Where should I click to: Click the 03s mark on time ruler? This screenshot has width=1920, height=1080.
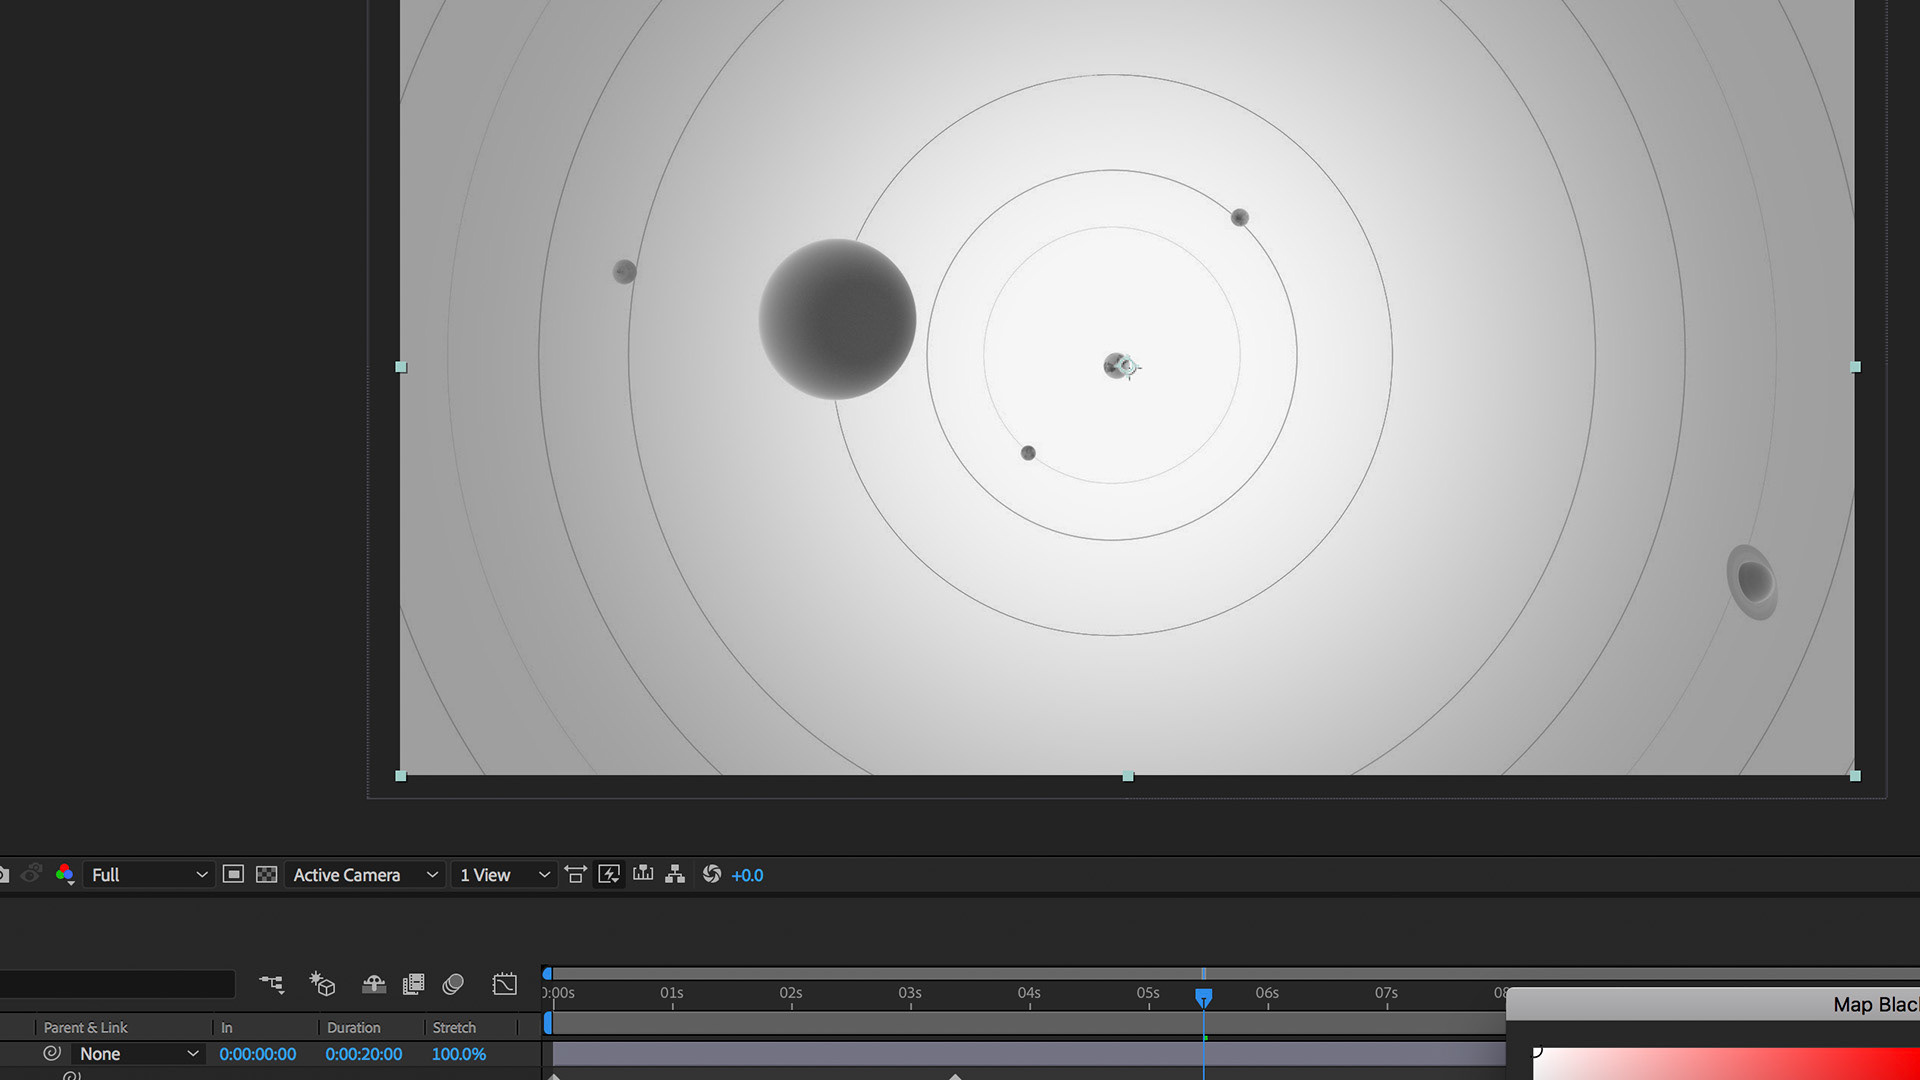910,993
